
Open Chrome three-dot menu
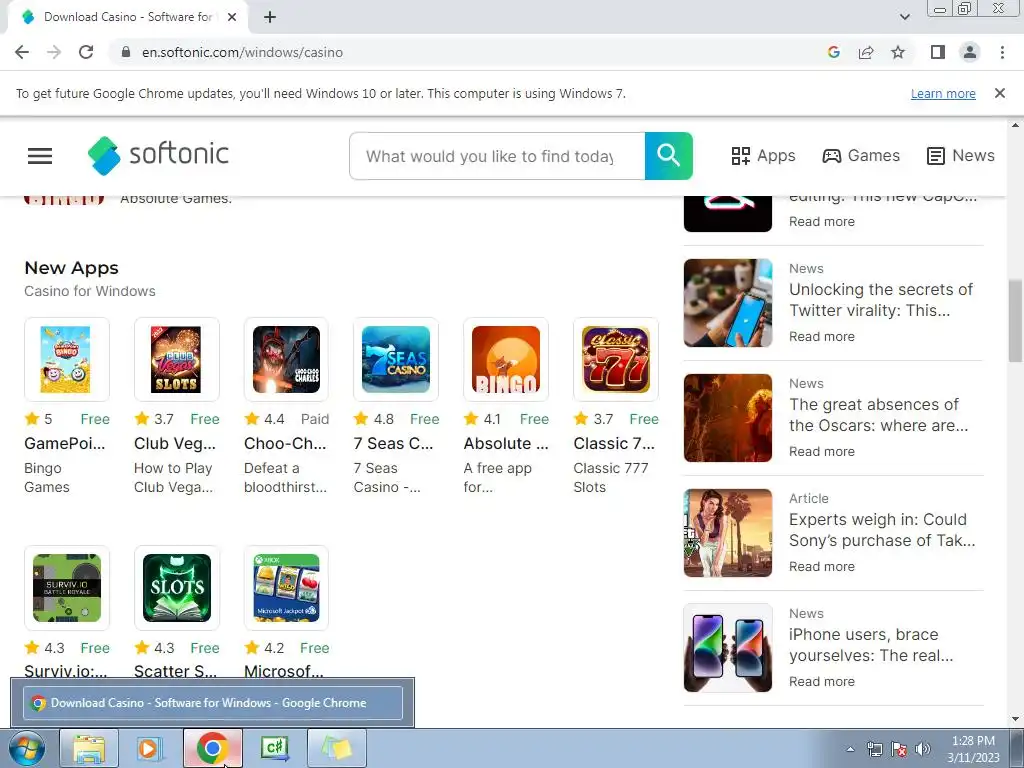(x=1002, y=52)
